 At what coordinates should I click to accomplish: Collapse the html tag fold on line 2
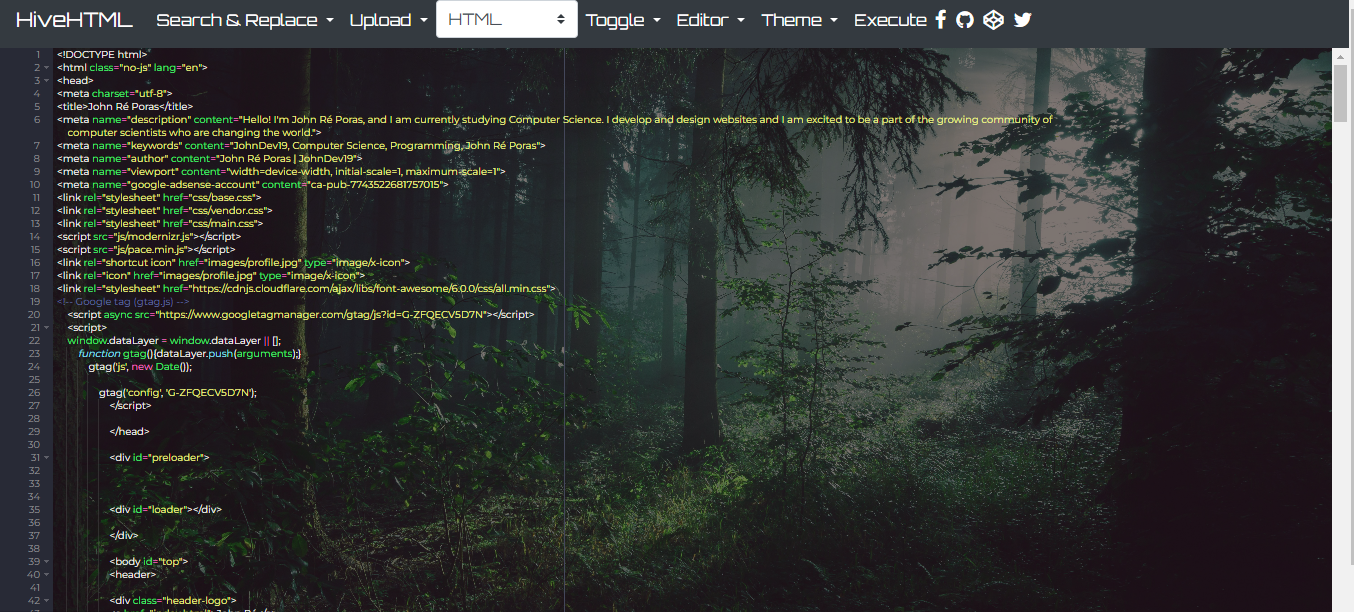pyautogui.click(x=46, y=67)
